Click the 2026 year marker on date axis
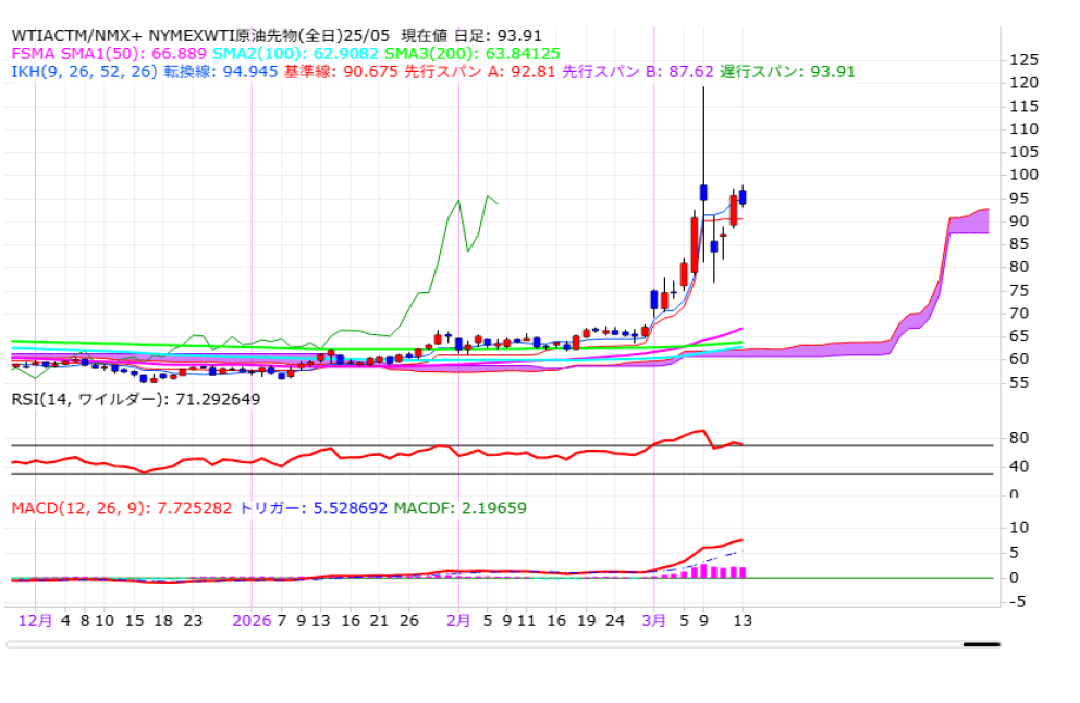The width and height of the screenshot is (1080, 703). (x=251, y=620)
